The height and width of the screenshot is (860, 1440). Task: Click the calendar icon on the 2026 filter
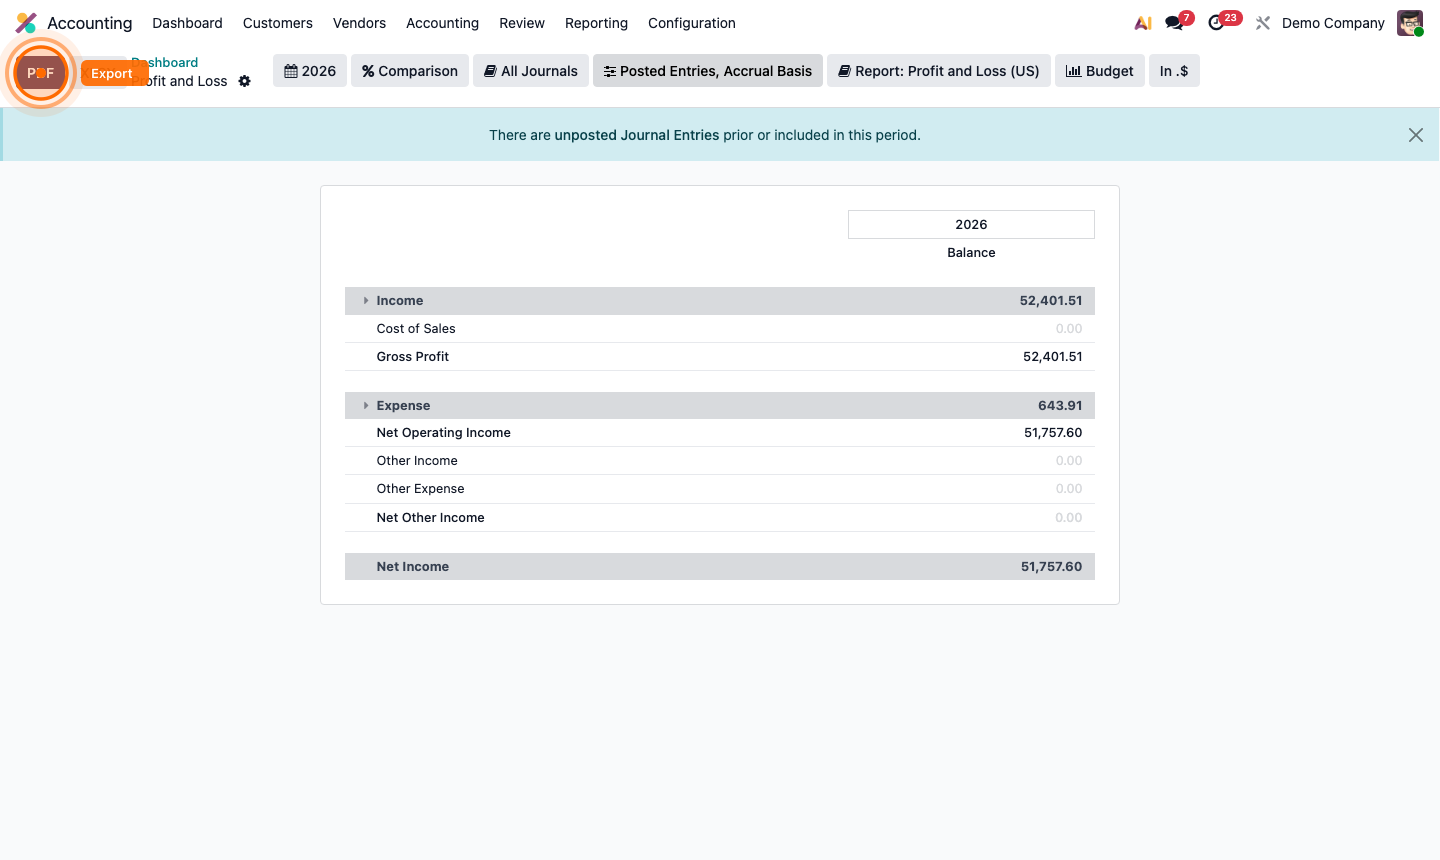pyautogui.click(x=291, y=70)
